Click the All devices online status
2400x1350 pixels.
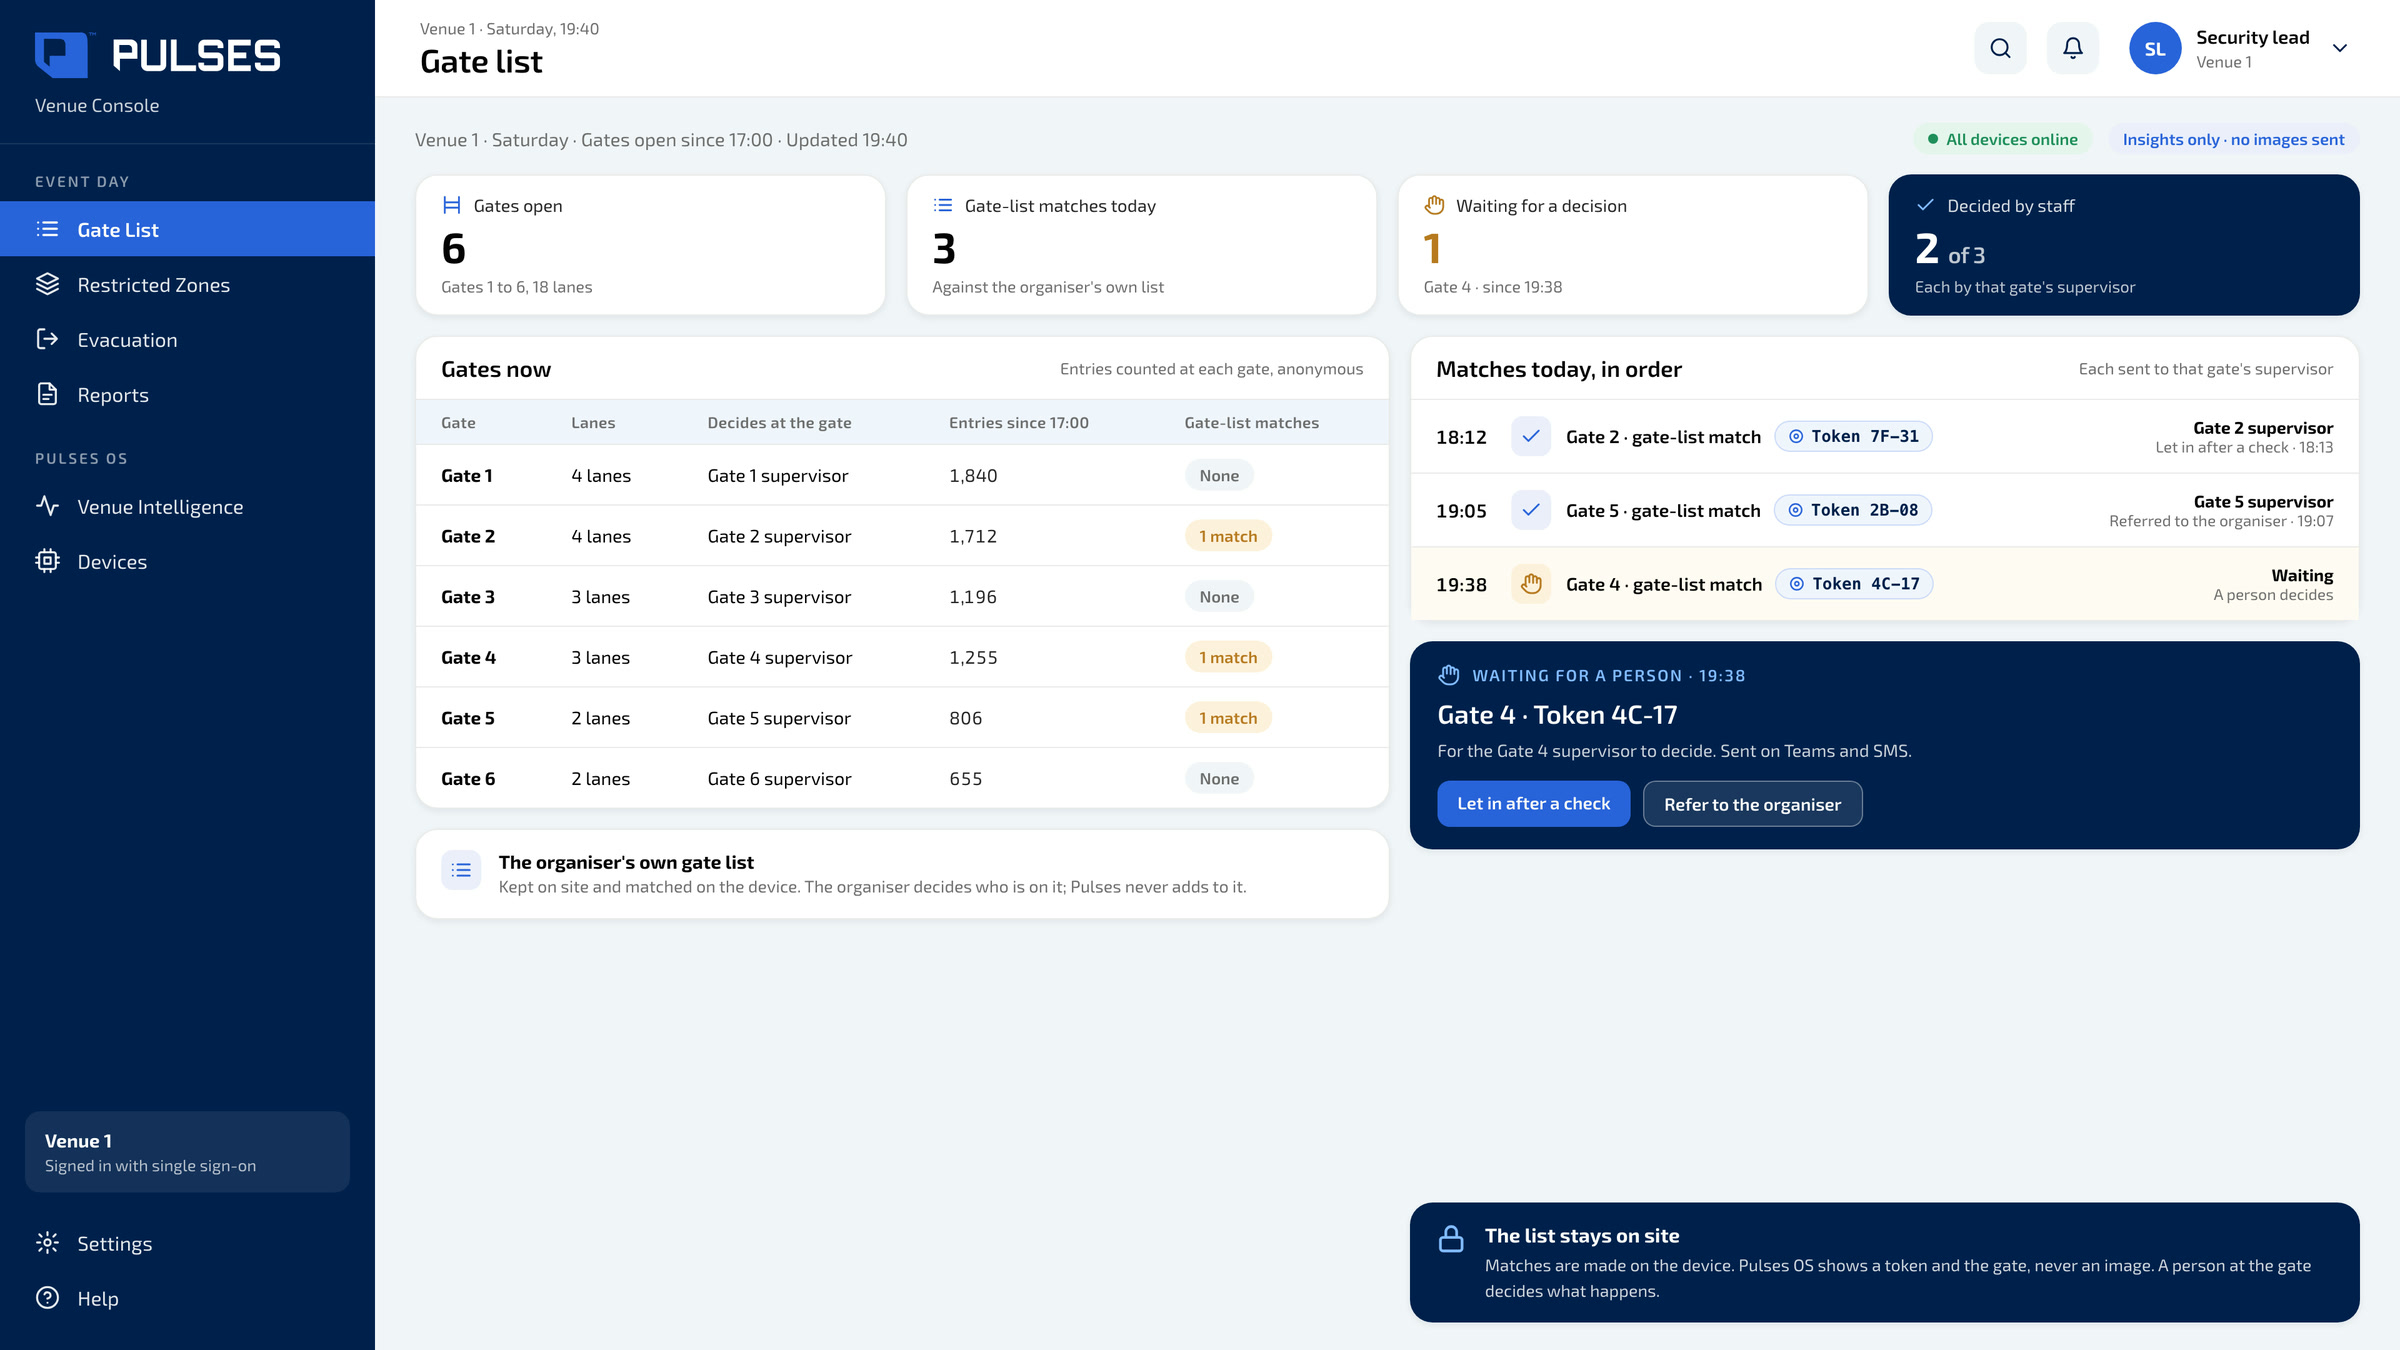(x=2002, y=139)
